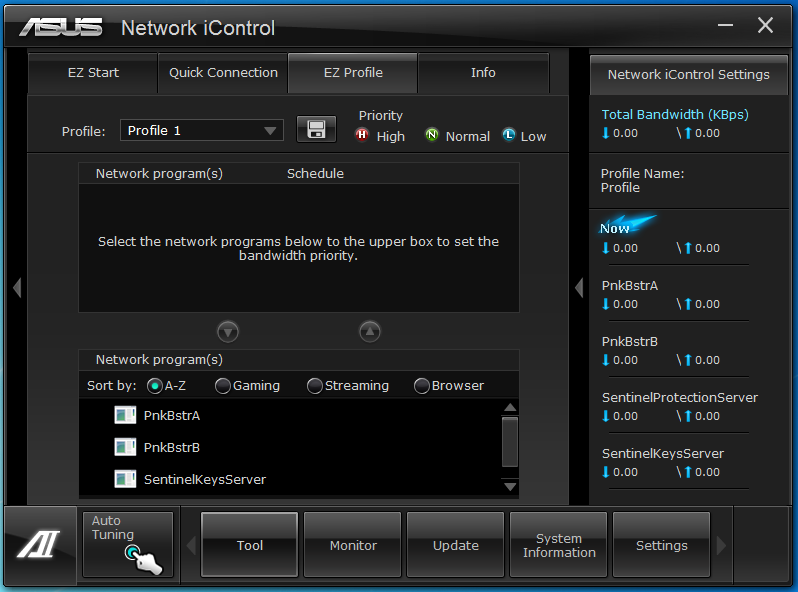This screenshot has width=798, height=592.
Task: Sort programs by Streaming
Action: coord(315,386)
